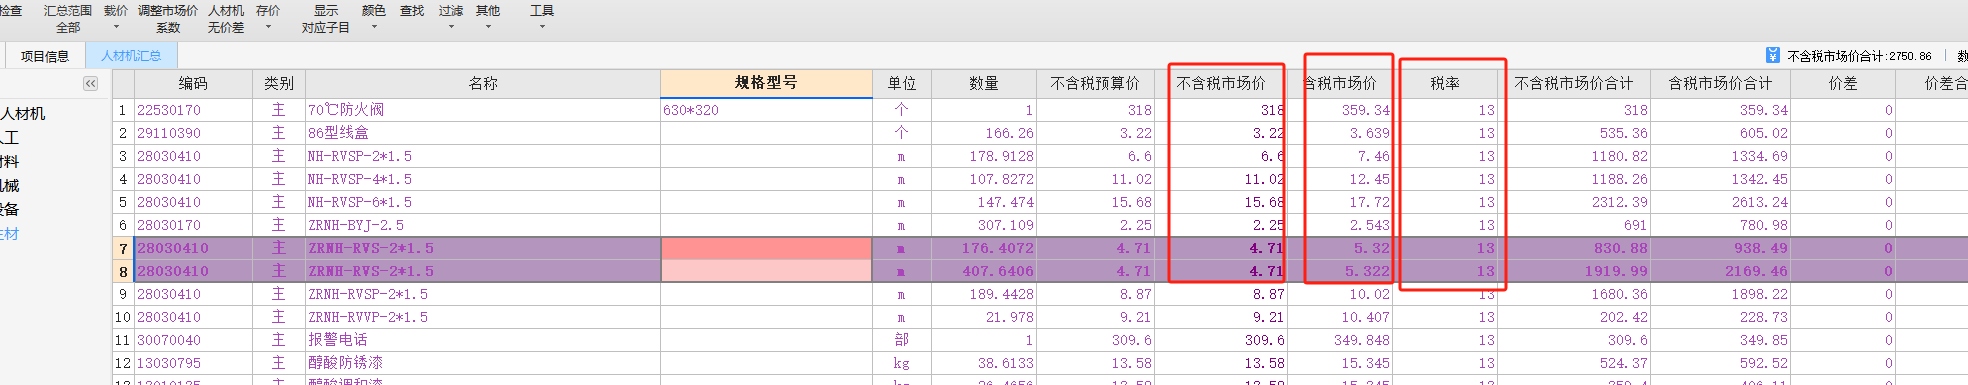1968x385 pixels.
Task: Collapse the left panel with double-chevron icon
Action: tap(90, 84)
